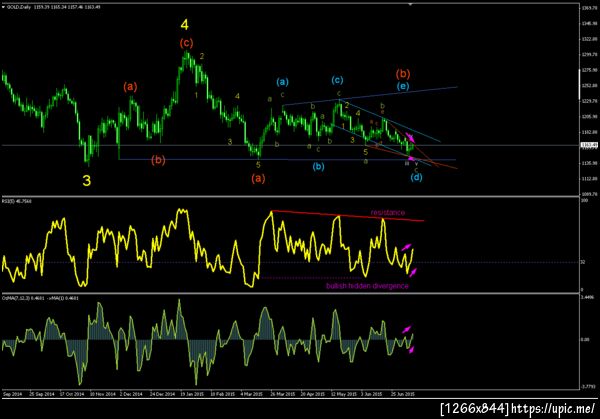Viewport: 600px width, 419px height.
Task: Click the 10 Nov 2014 date label
Action: pos(103,394)
